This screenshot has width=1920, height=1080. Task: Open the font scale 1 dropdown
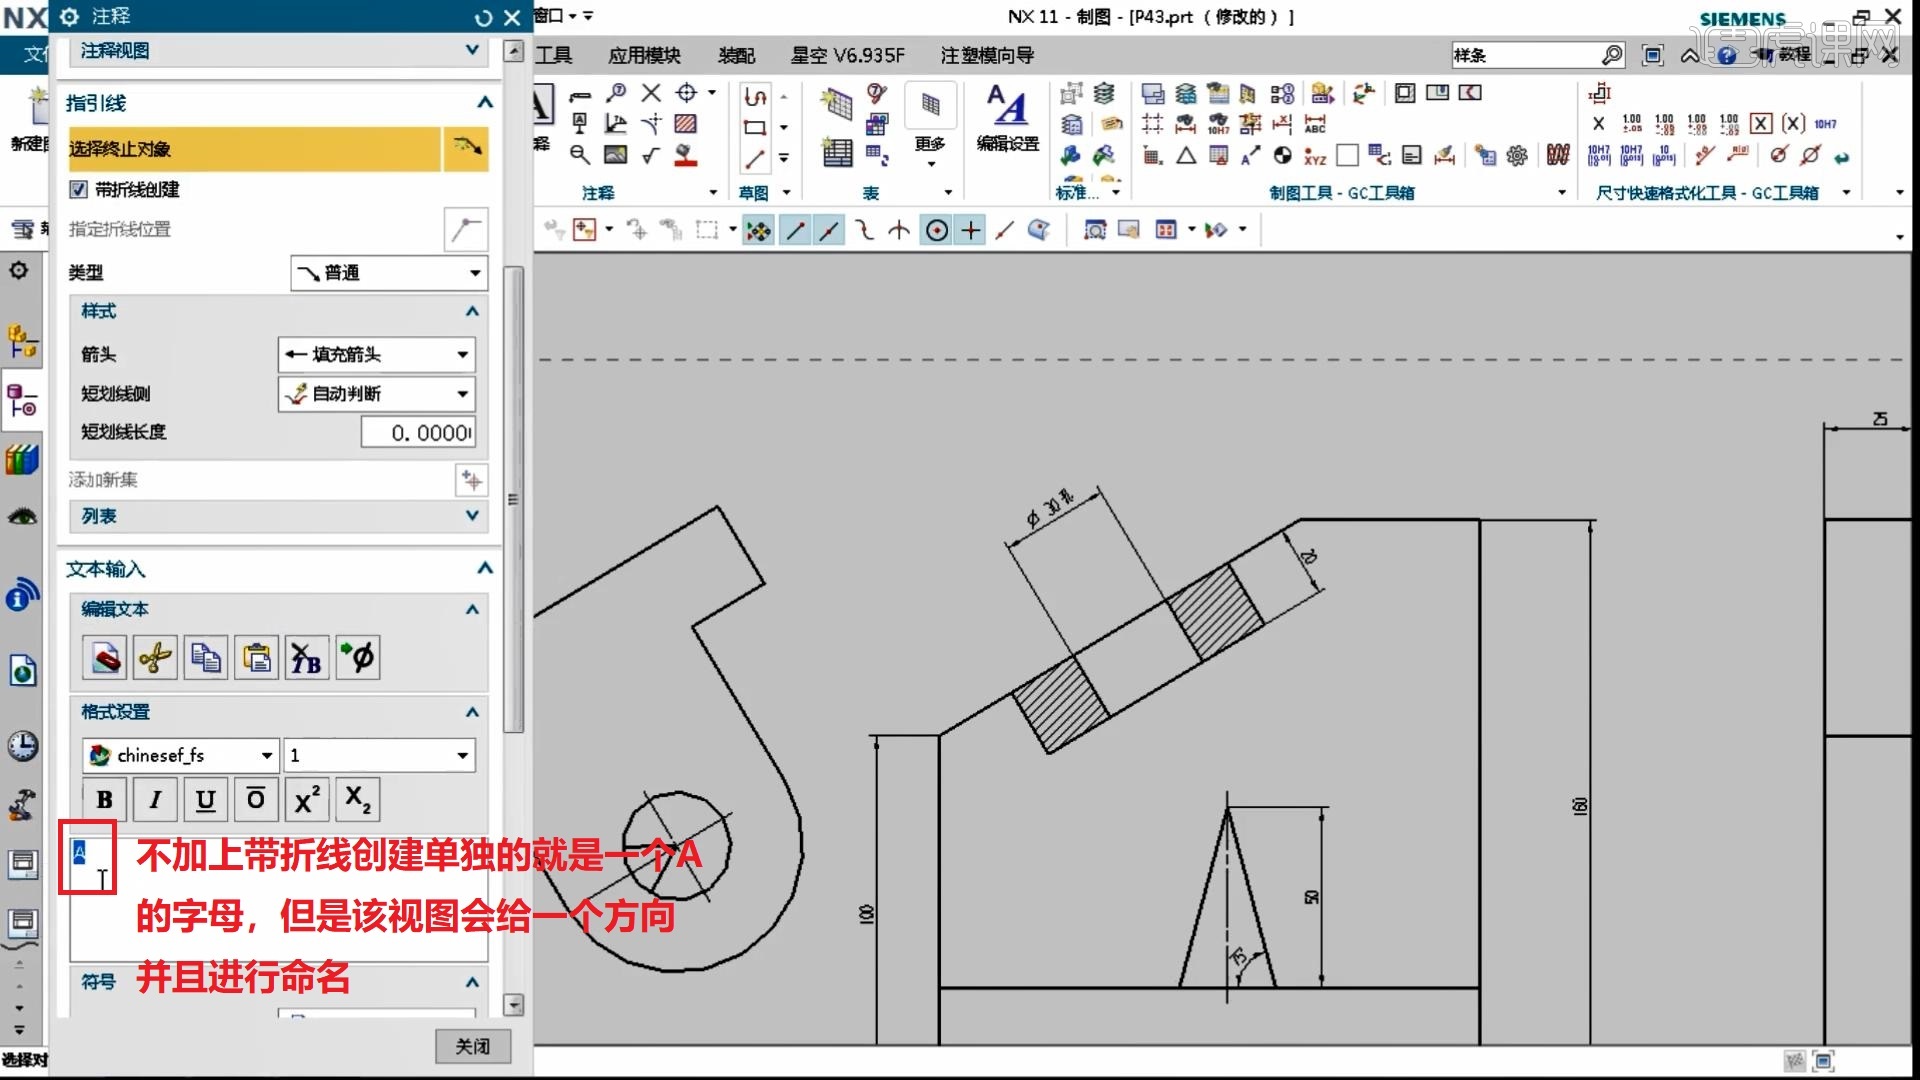(379, 755)
